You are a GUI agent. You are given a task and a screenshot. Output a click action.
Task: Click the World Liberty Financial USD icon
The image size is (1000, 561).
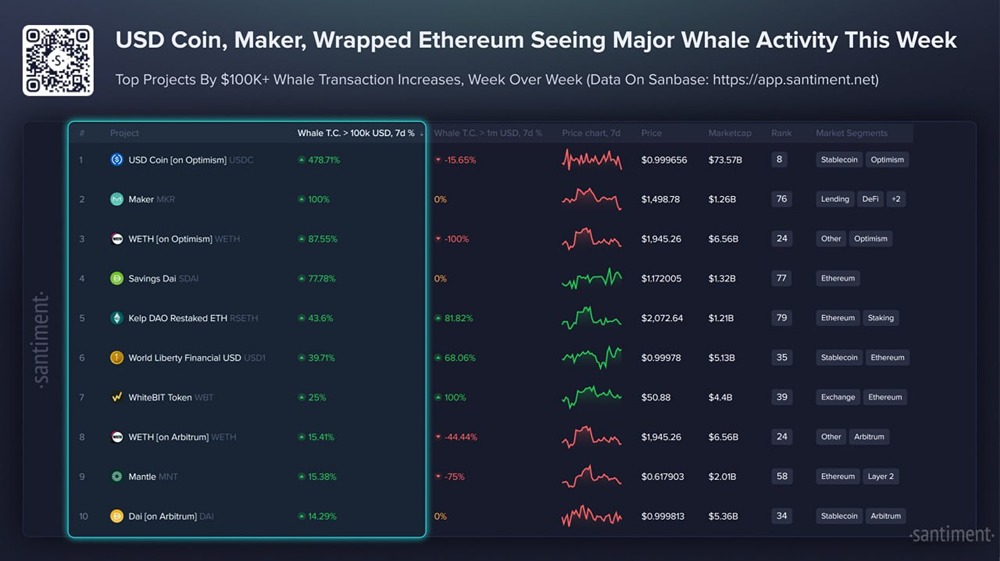[117, 357]
